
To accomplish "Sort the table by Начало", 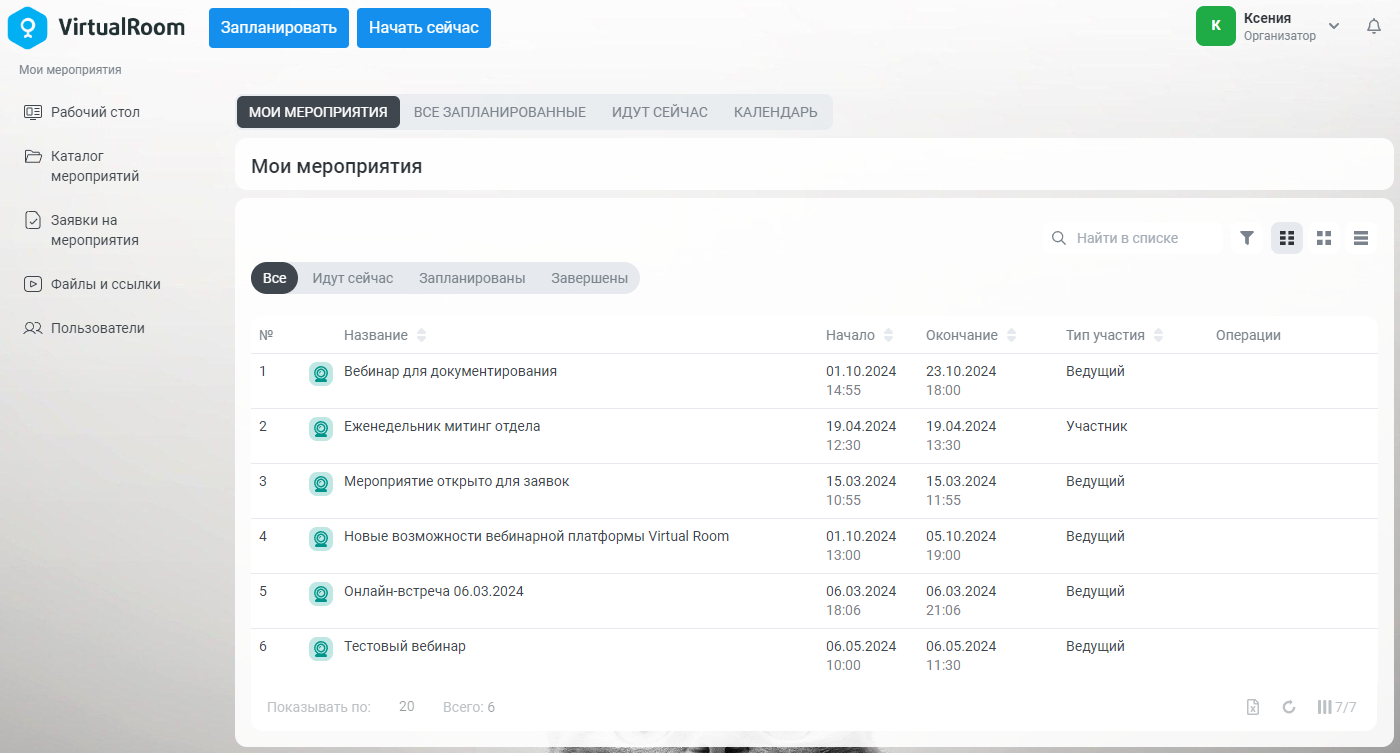I will pyautogui.click(x=888, y=335).
